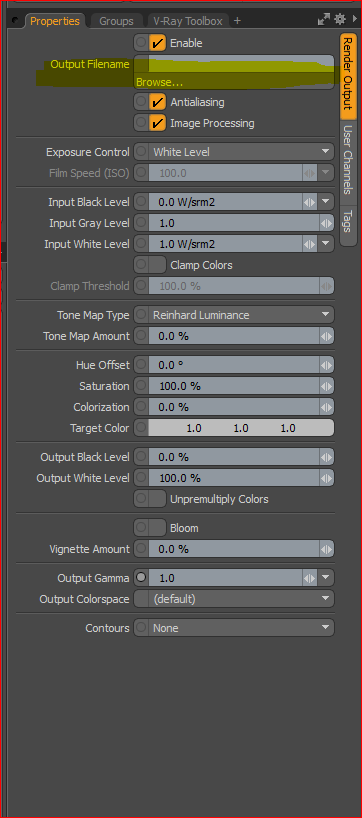Screen dimensions: 362x818
Task: Click the panel expand arrows icon
Action: coord(323,20)
